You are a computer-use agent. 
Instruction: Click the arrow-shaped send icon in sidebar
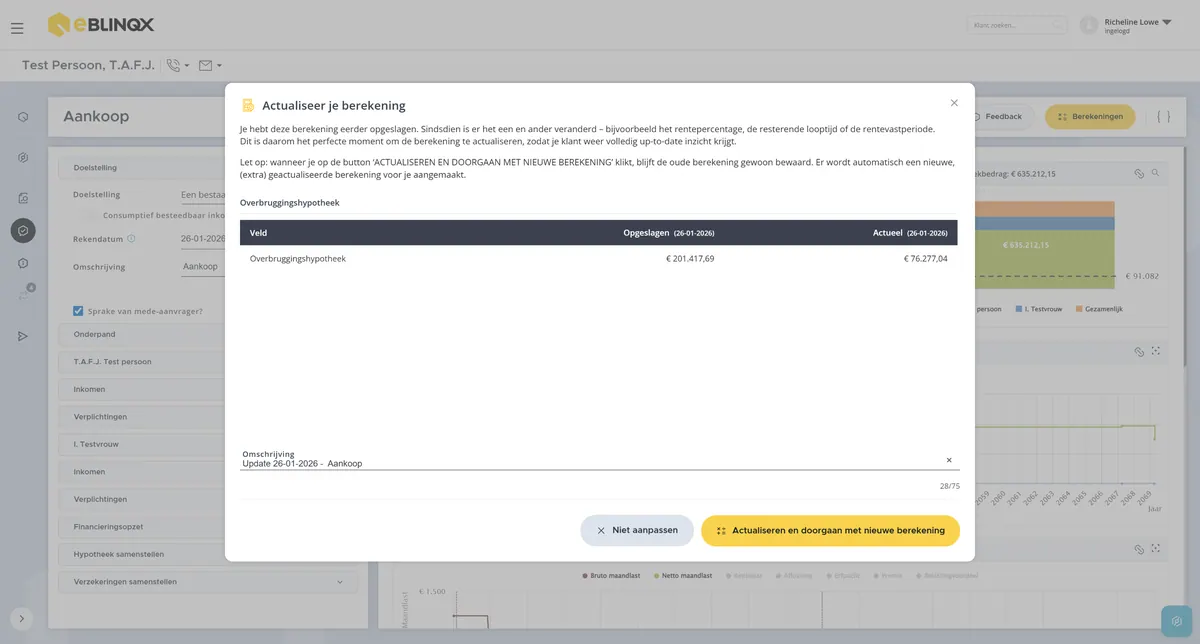point(23,336)
